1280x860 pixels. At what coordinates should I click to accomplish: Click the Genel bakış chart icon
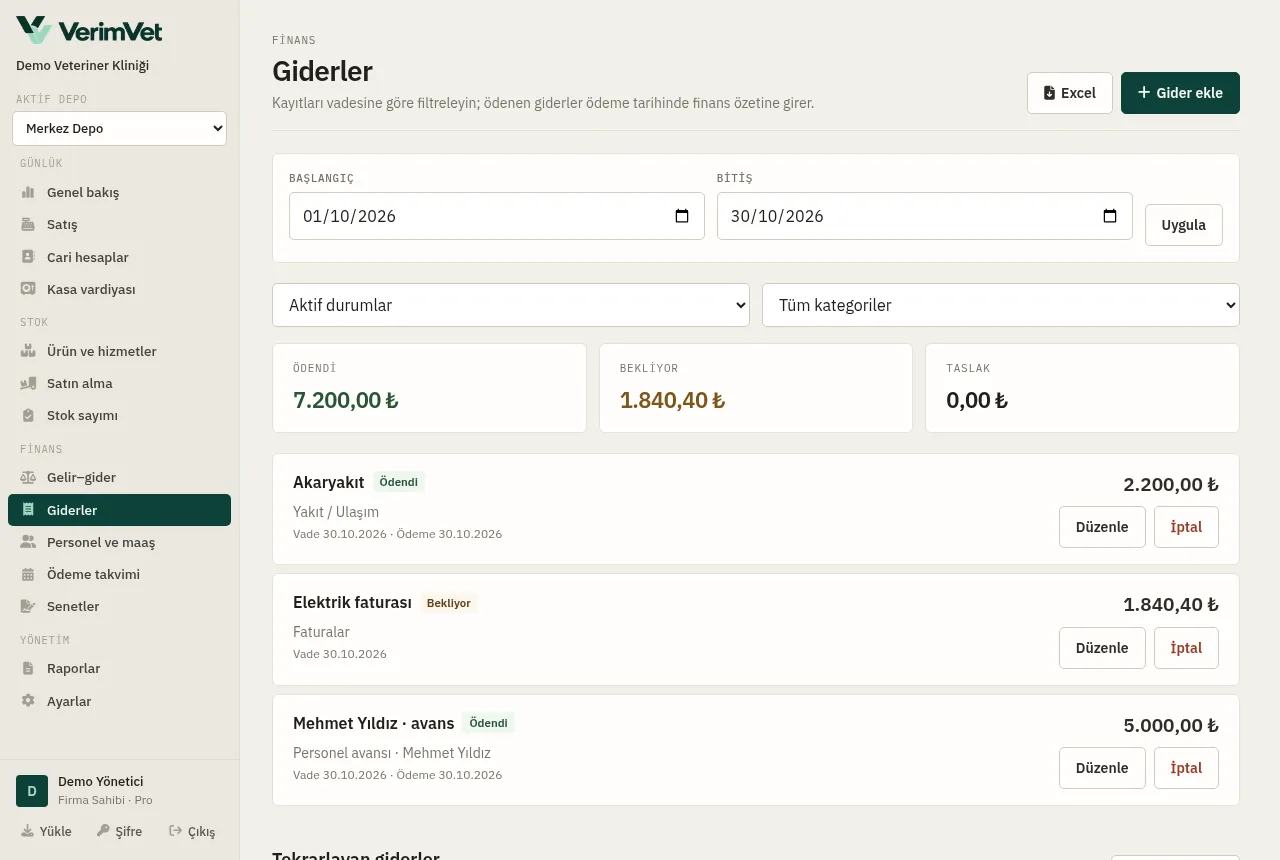click(x=28, y=192)
